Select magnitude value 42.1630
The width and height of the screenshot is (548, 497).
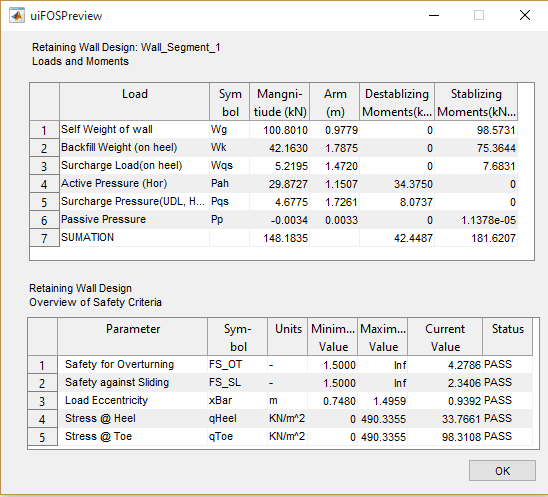(x=280, y=148)
